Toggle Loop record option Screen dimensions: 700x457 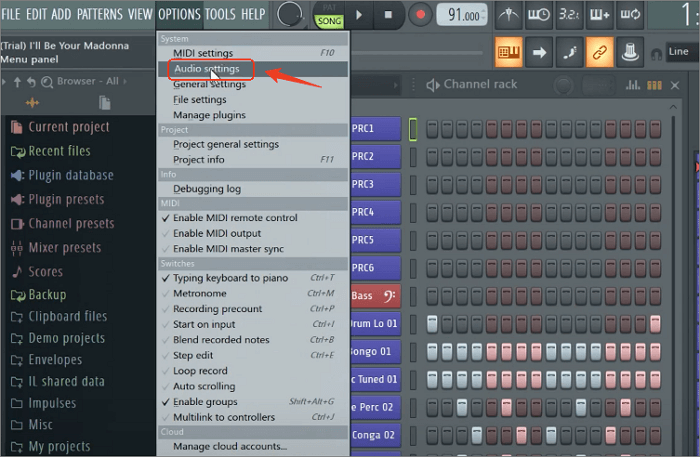tap(253, 371)
